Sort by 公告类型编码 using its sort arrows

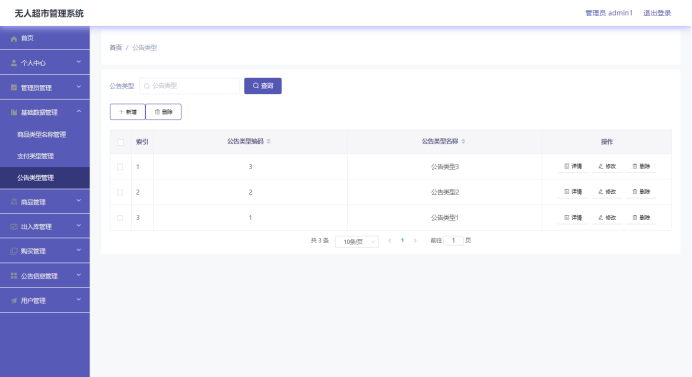(268, 141)
